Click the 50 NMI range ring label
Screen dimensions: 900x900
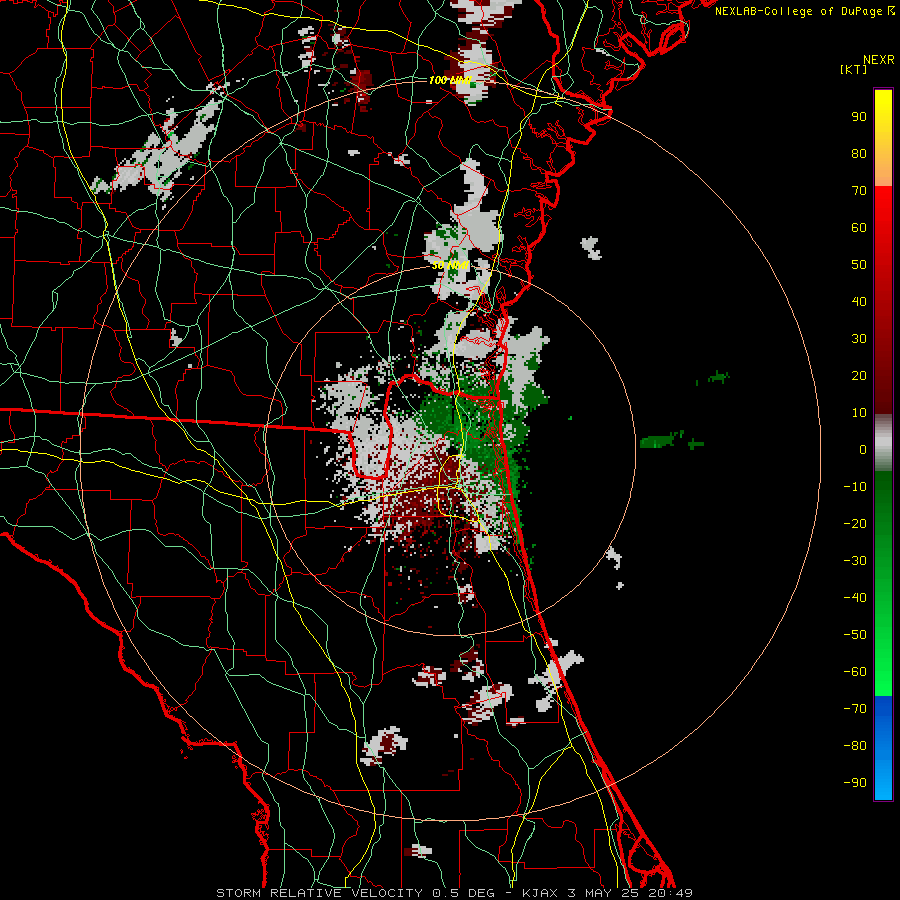[451, 266]
